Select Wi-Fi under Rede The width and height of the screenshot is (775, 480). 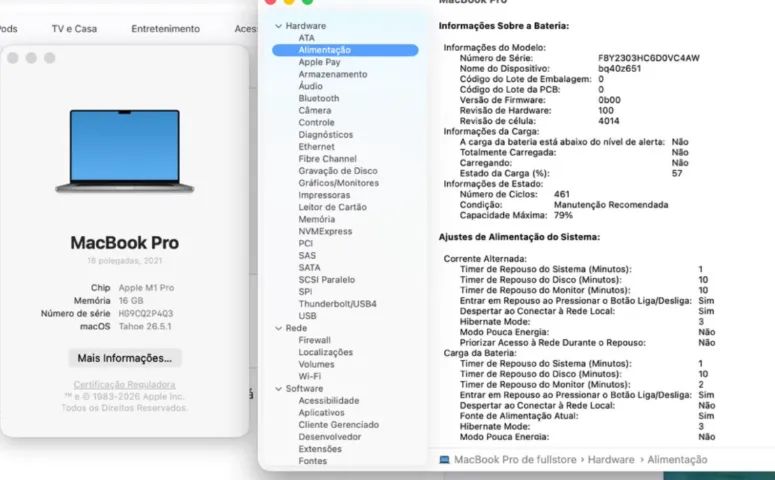coord(309,377)
